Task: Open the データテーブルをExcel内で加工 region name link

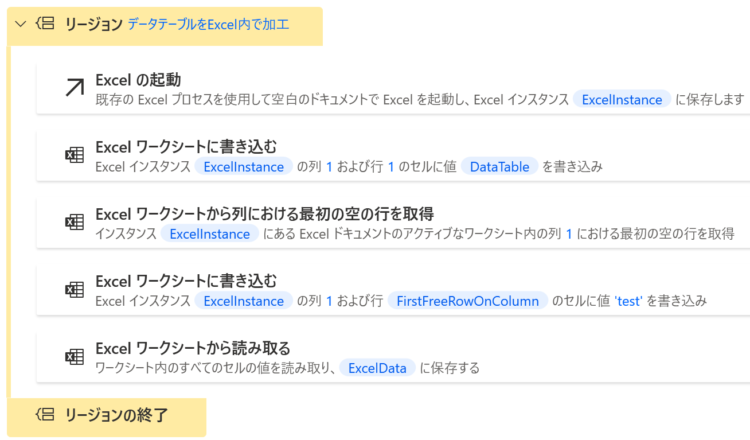Action: click(x=208, y=24)
